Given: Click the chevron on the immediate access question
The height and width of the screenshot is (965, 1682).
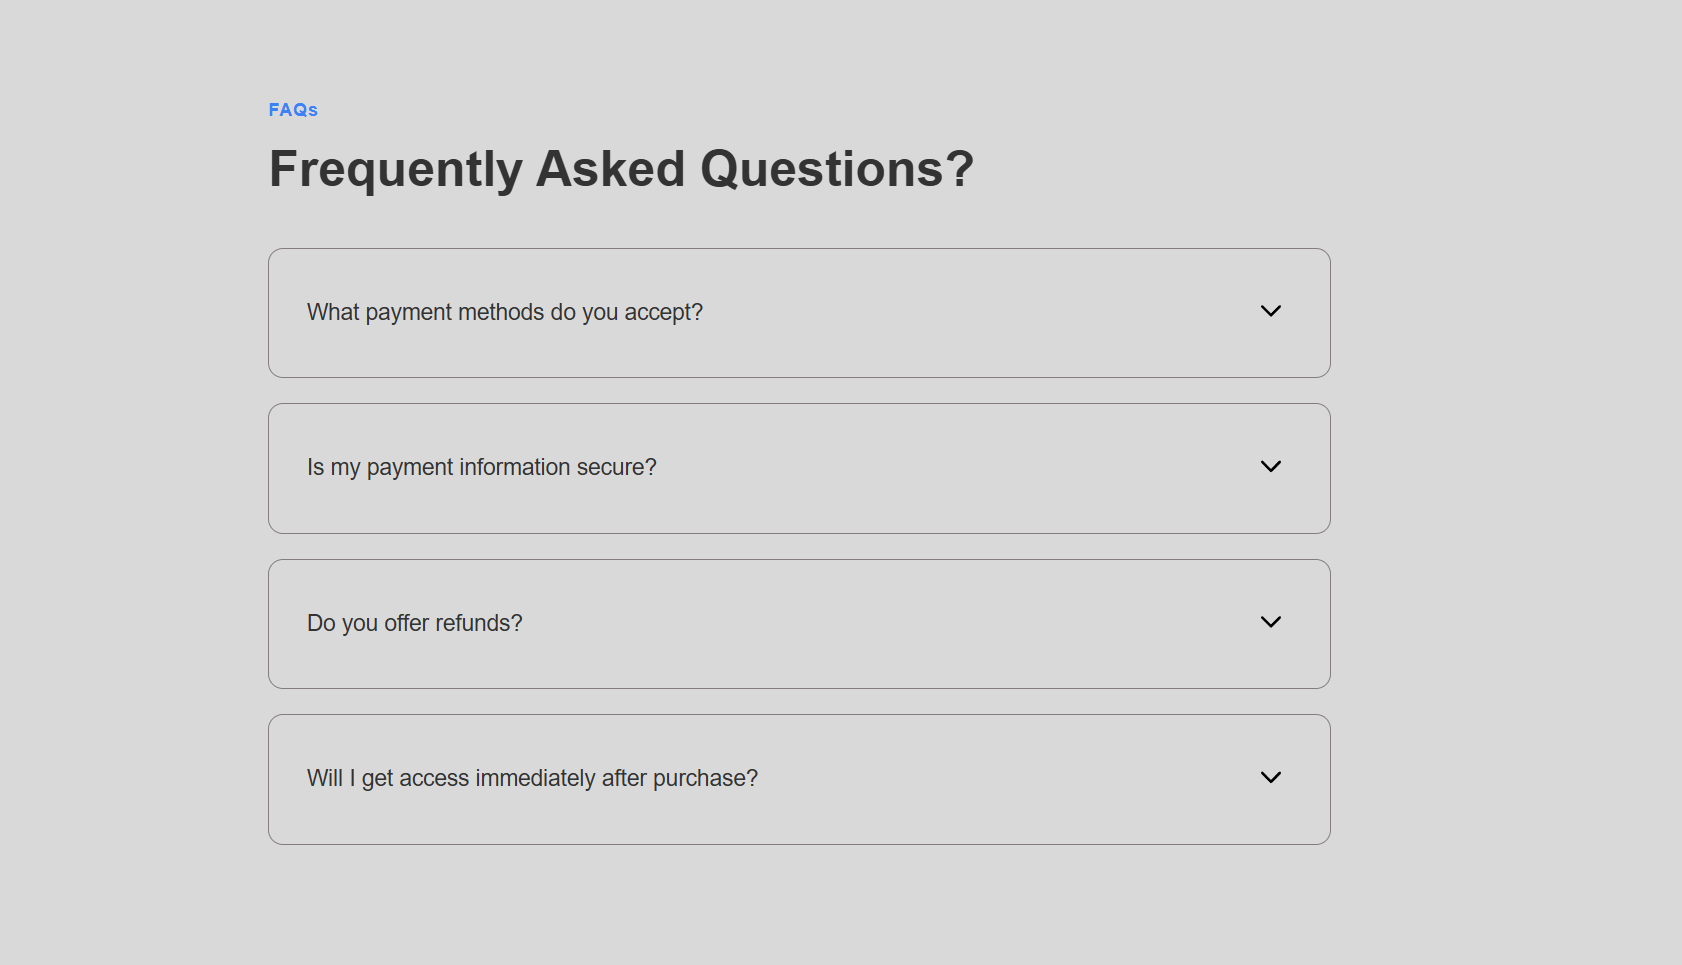Looking at the screenshot, I should click(x=1271, y=777).
